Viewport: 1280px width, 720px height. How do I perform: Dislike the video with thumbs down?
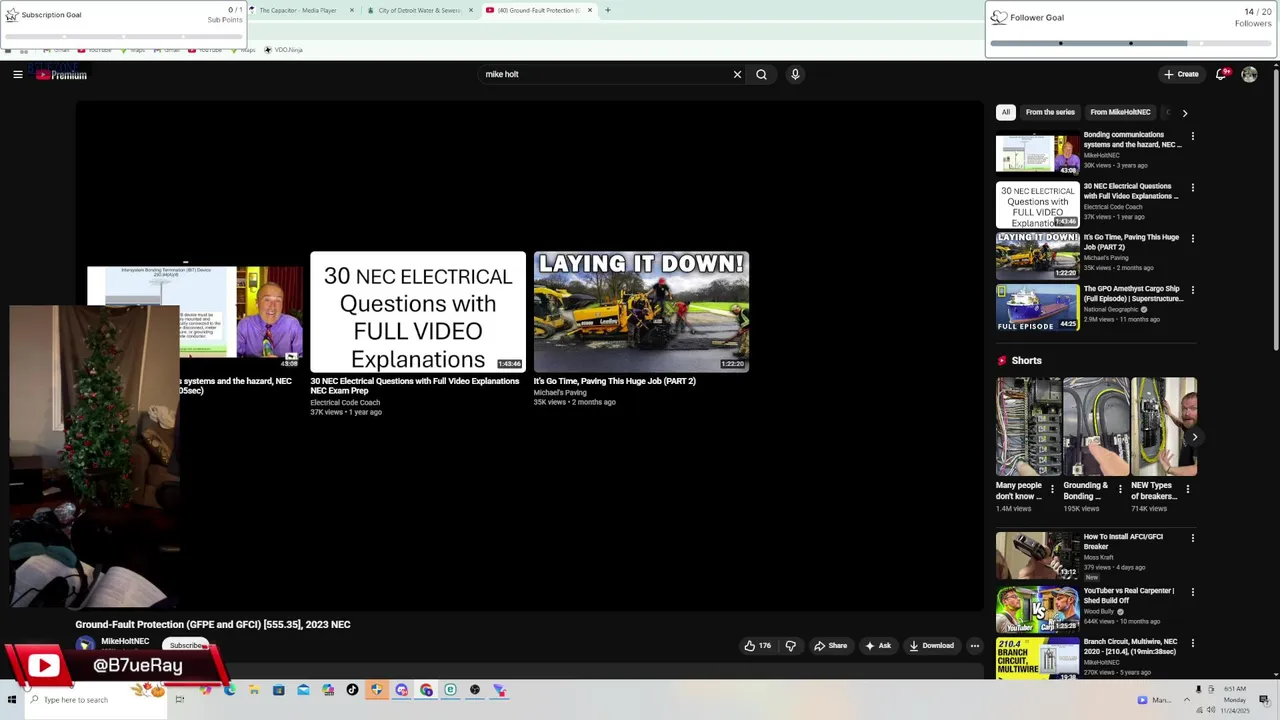790,646
